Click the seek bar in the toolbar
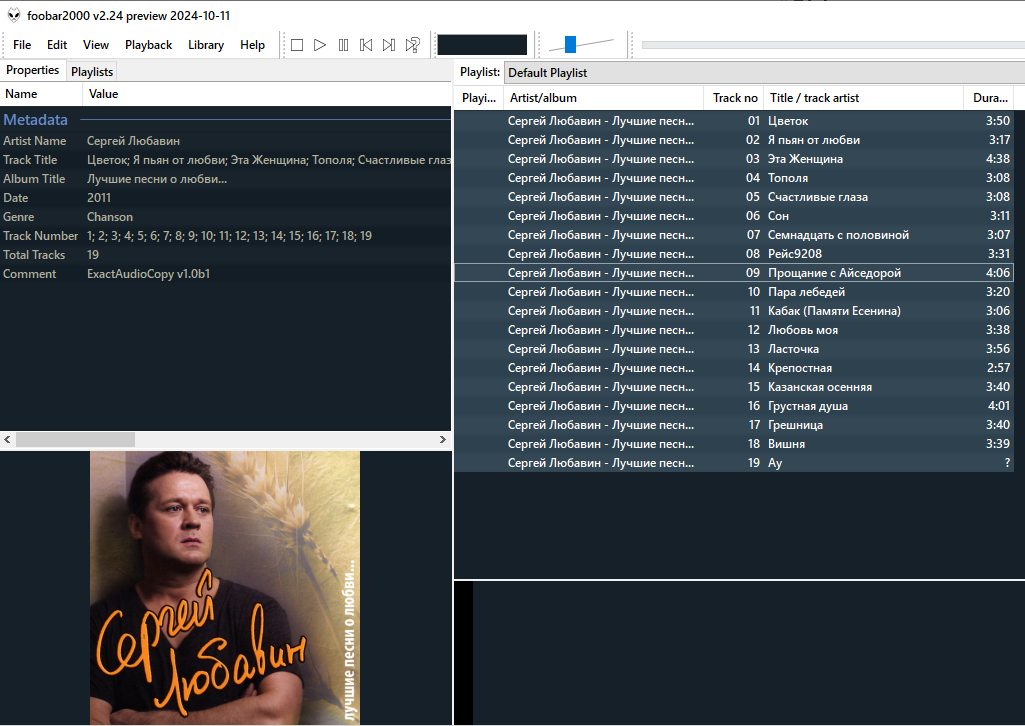This screenshot has width=1025, height=726. (x=830, y=45)
